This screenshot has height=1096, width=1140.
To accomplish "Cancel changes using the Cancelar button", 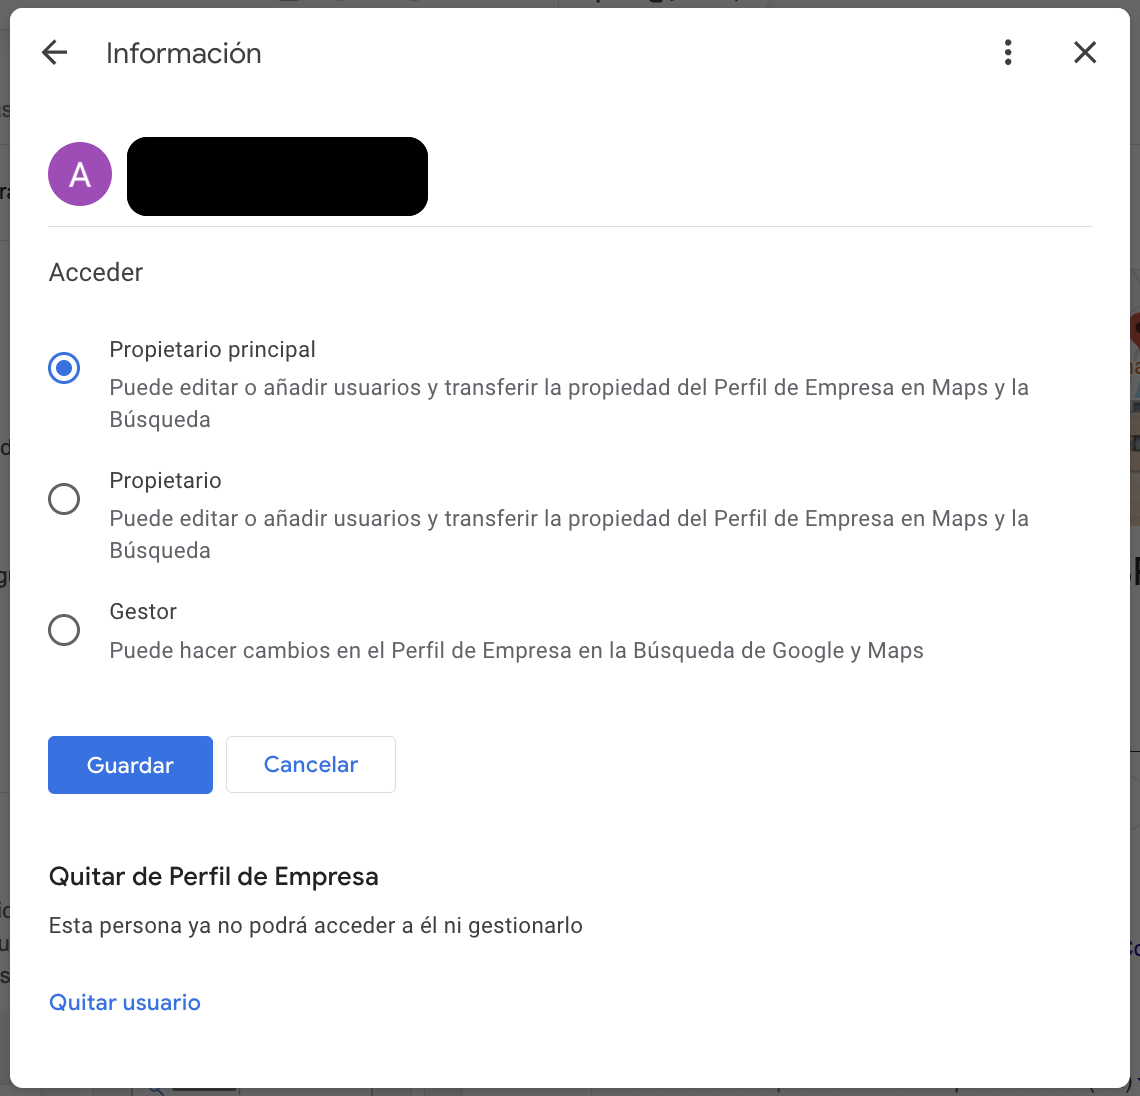I will coord(310,764).
